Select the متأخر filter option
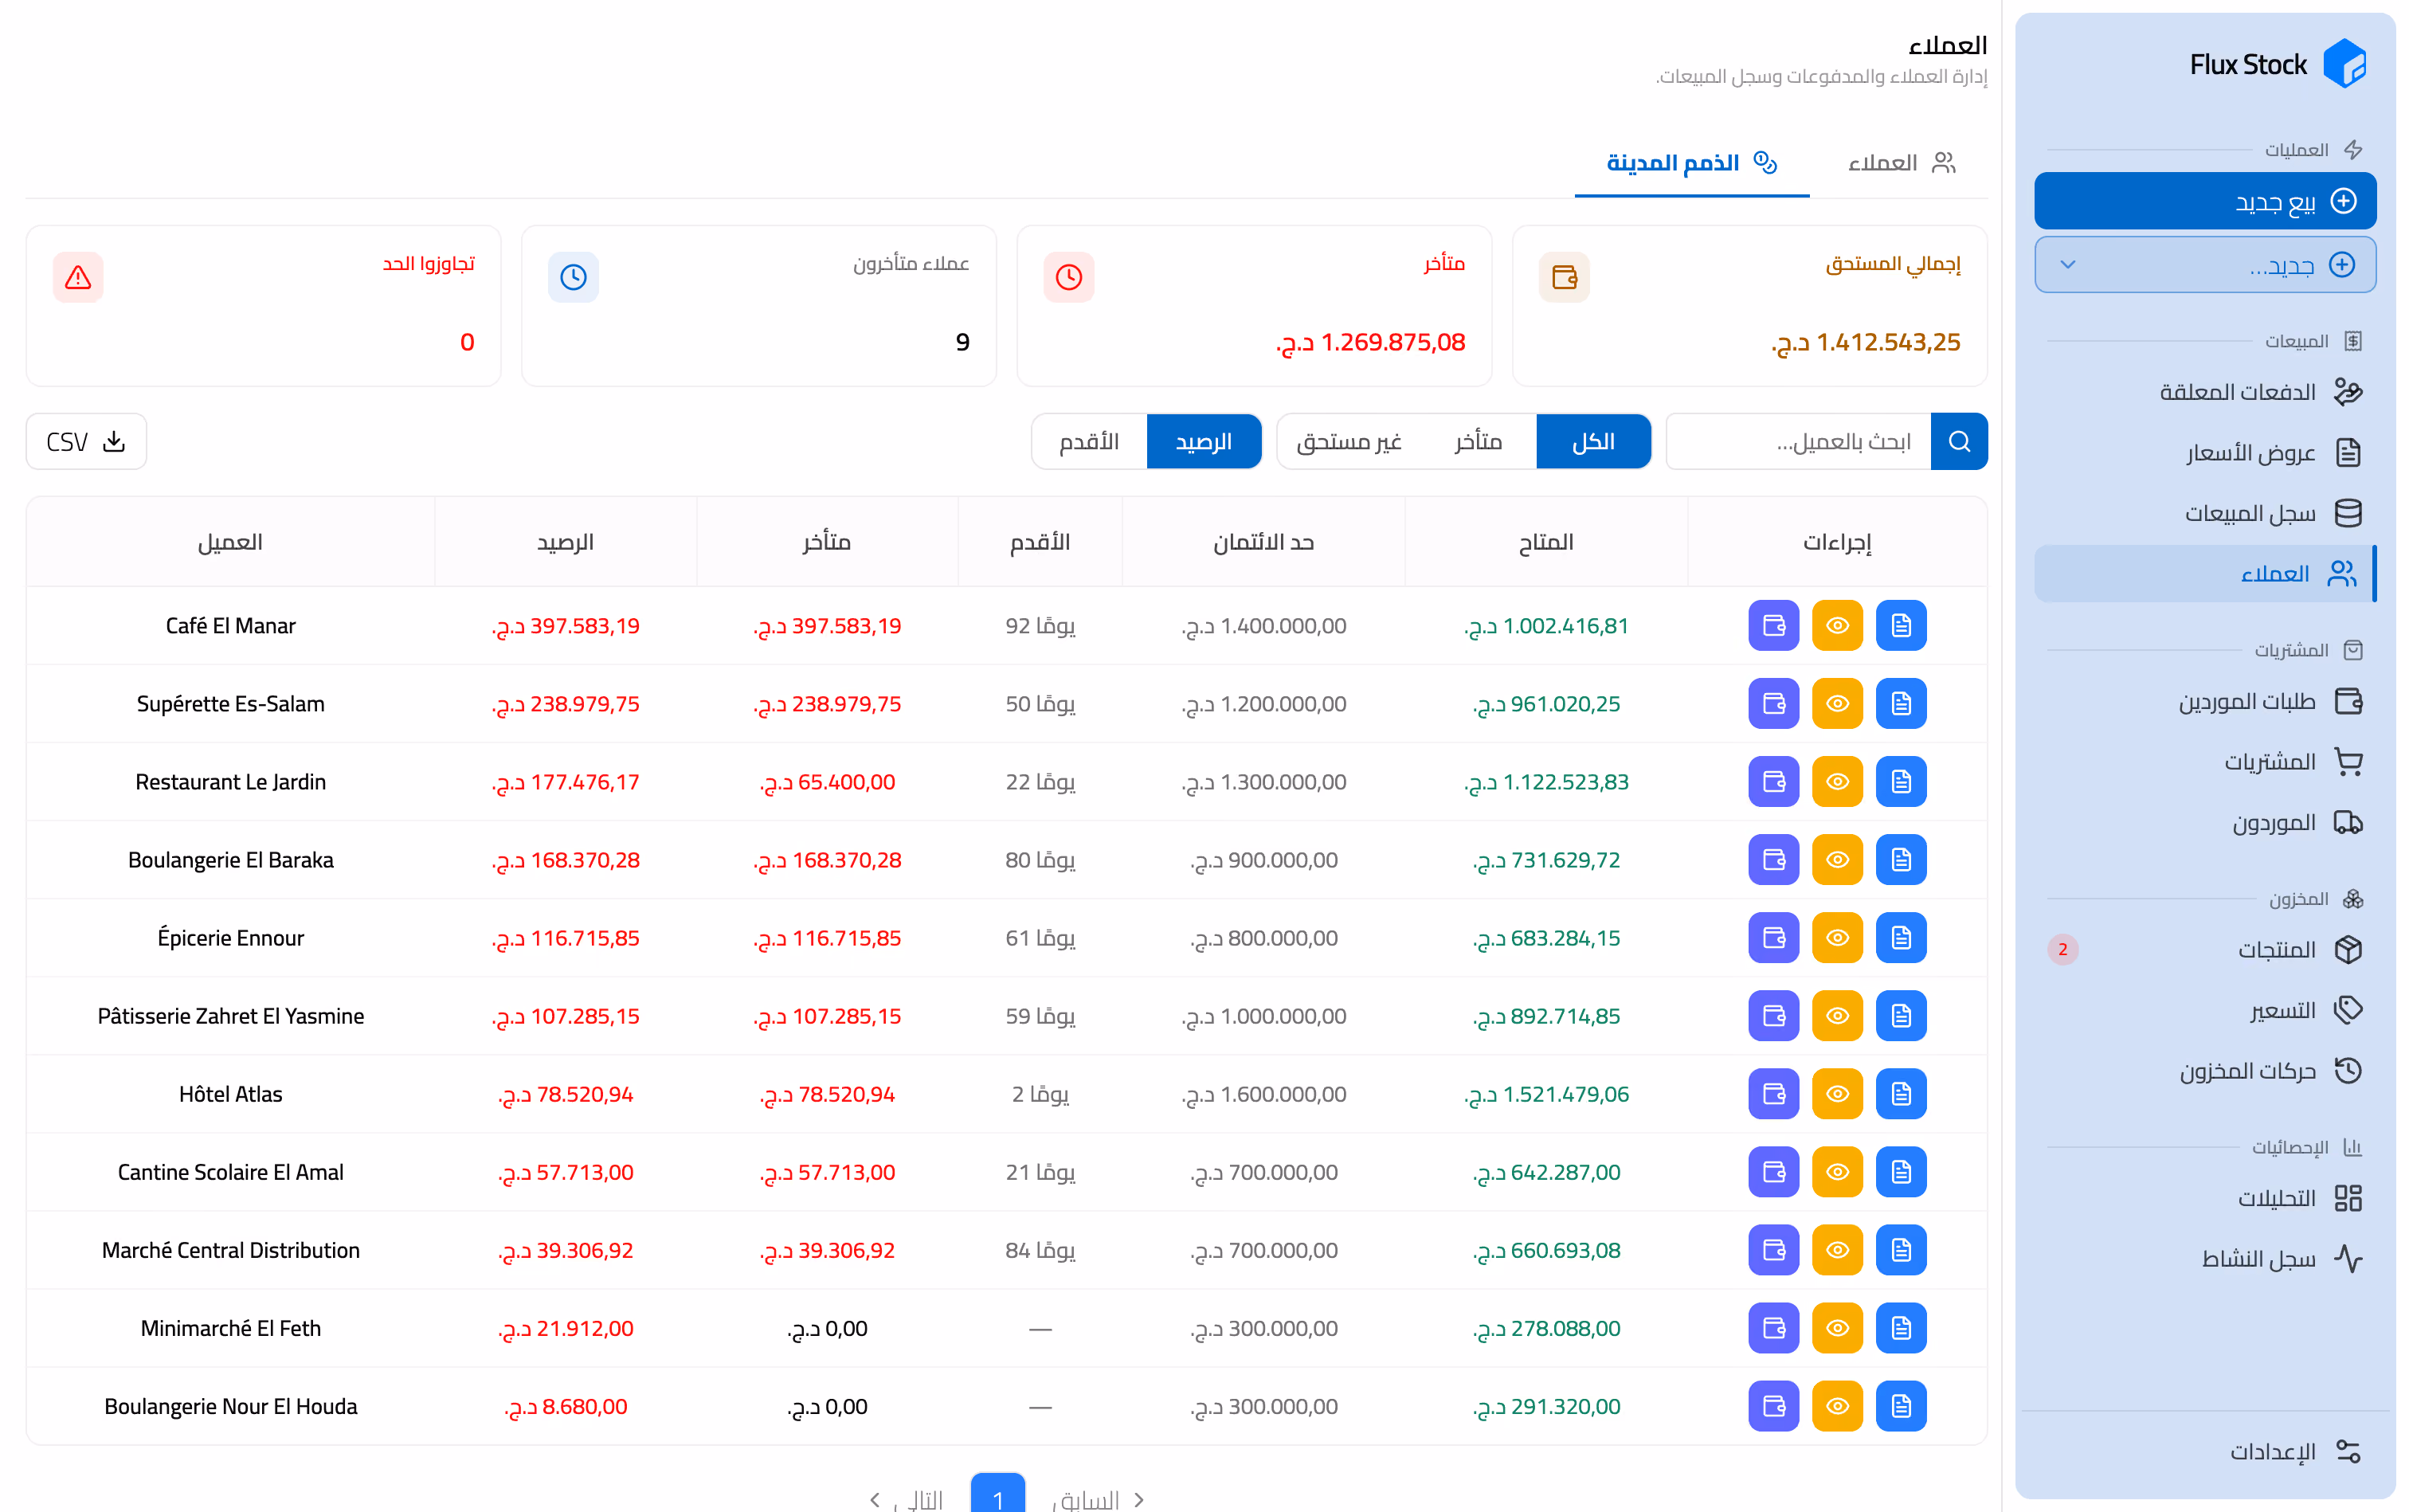 [x=1478, y=441]
